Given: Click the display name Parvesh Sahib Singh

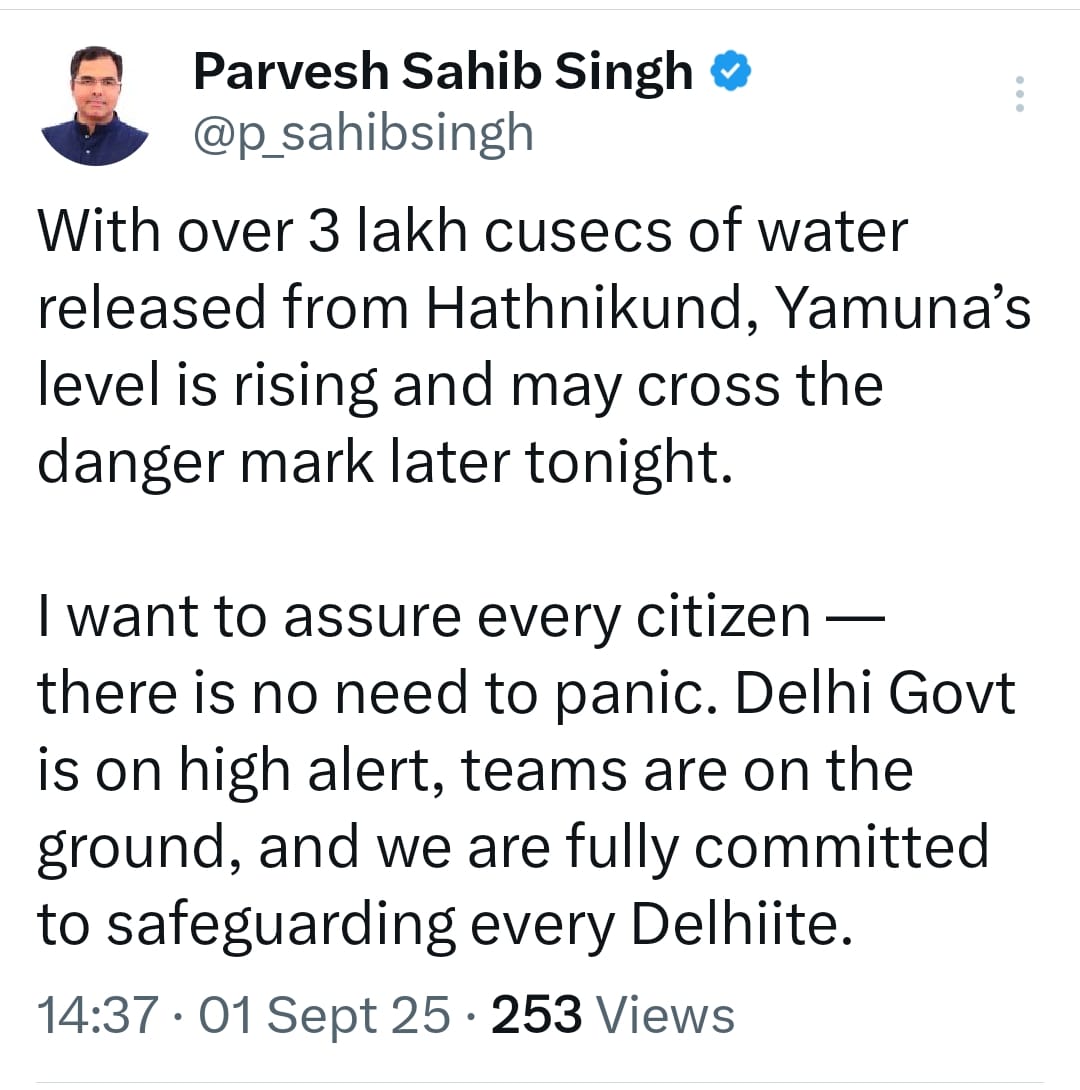Looking at the screenshot, I should (442, 72).
